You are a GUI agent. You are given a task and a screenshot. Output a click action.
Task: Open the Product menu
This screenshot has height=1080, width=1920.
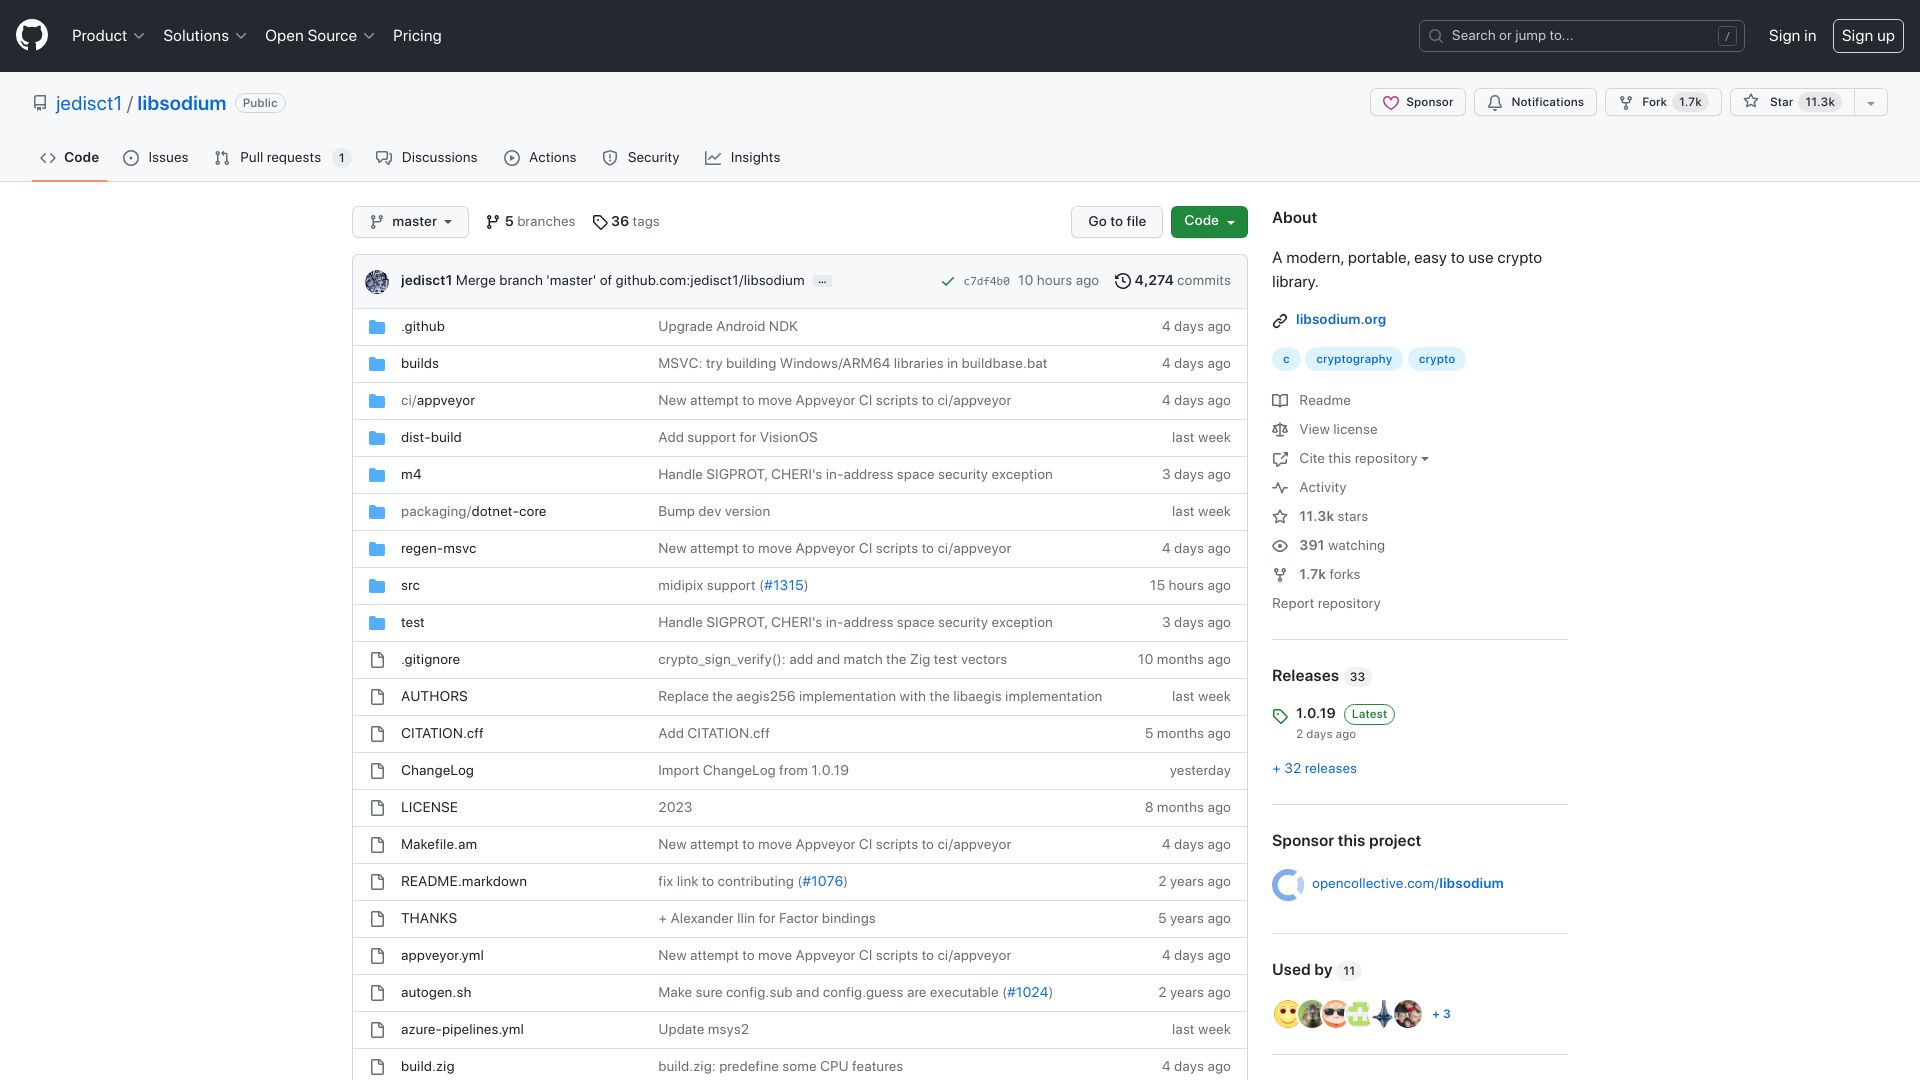pyautogui.click(x=108, y=36)
